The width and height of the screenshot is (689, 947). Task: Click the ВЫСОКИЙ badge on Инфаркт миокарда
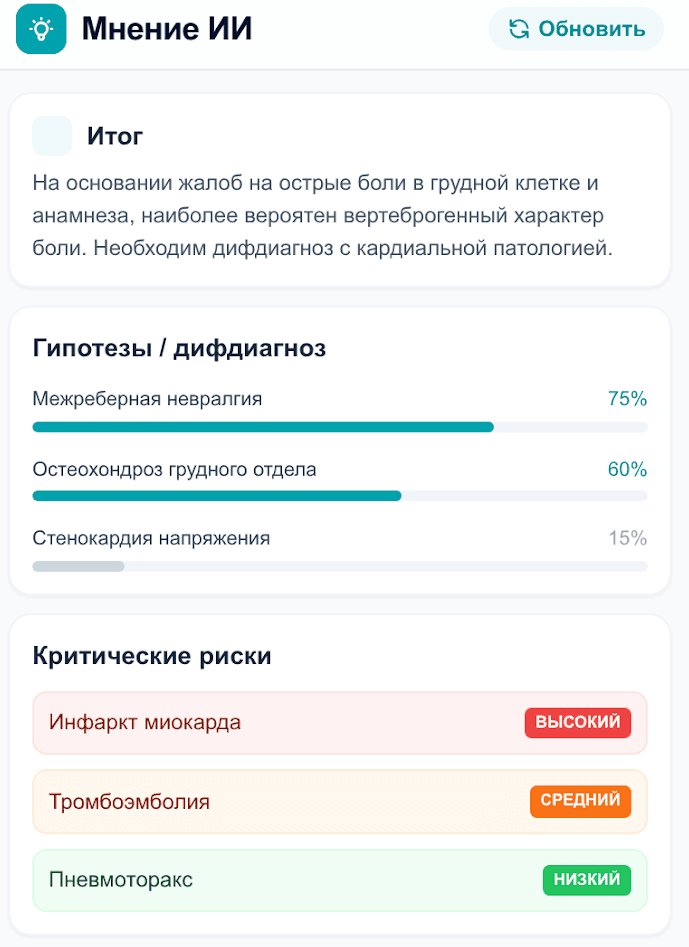577,722
